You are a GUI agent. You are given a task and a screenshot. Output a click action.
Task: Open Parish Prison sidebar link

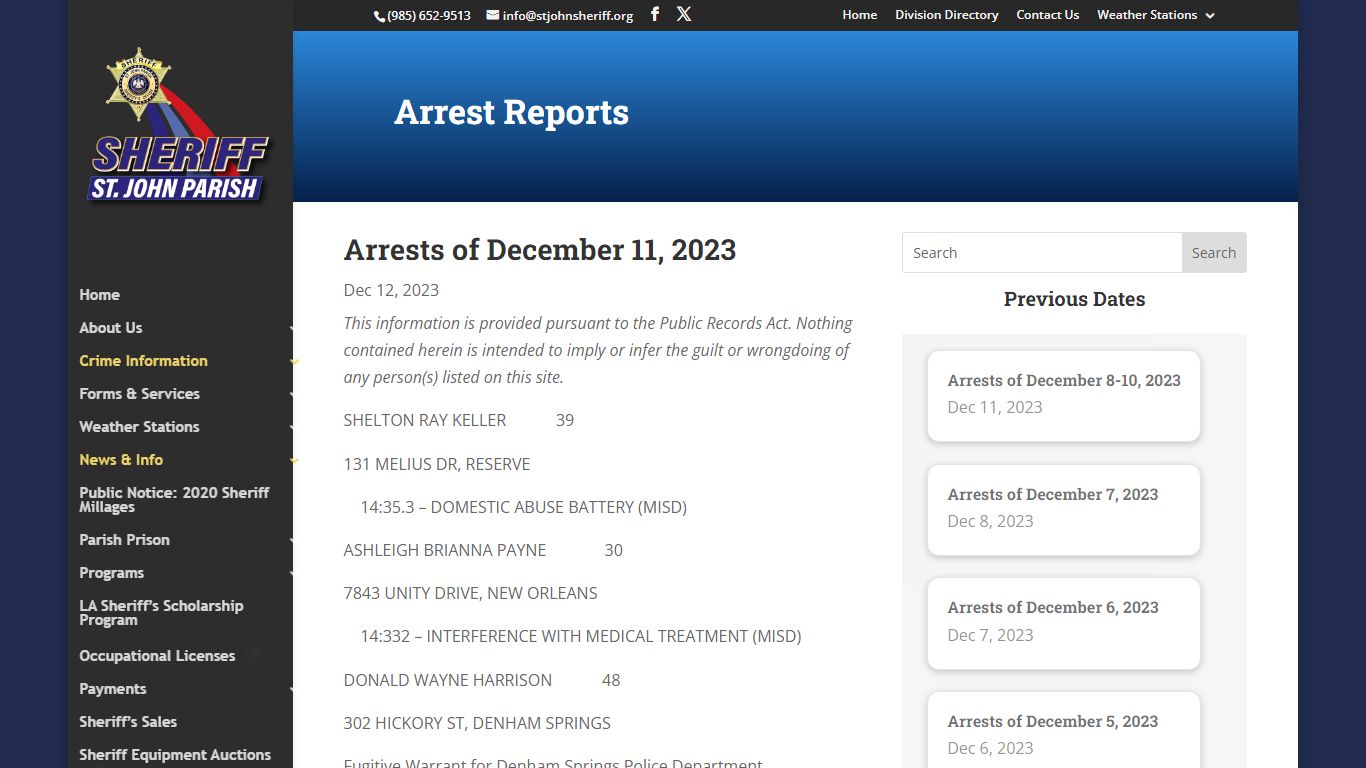pos(124,540)
